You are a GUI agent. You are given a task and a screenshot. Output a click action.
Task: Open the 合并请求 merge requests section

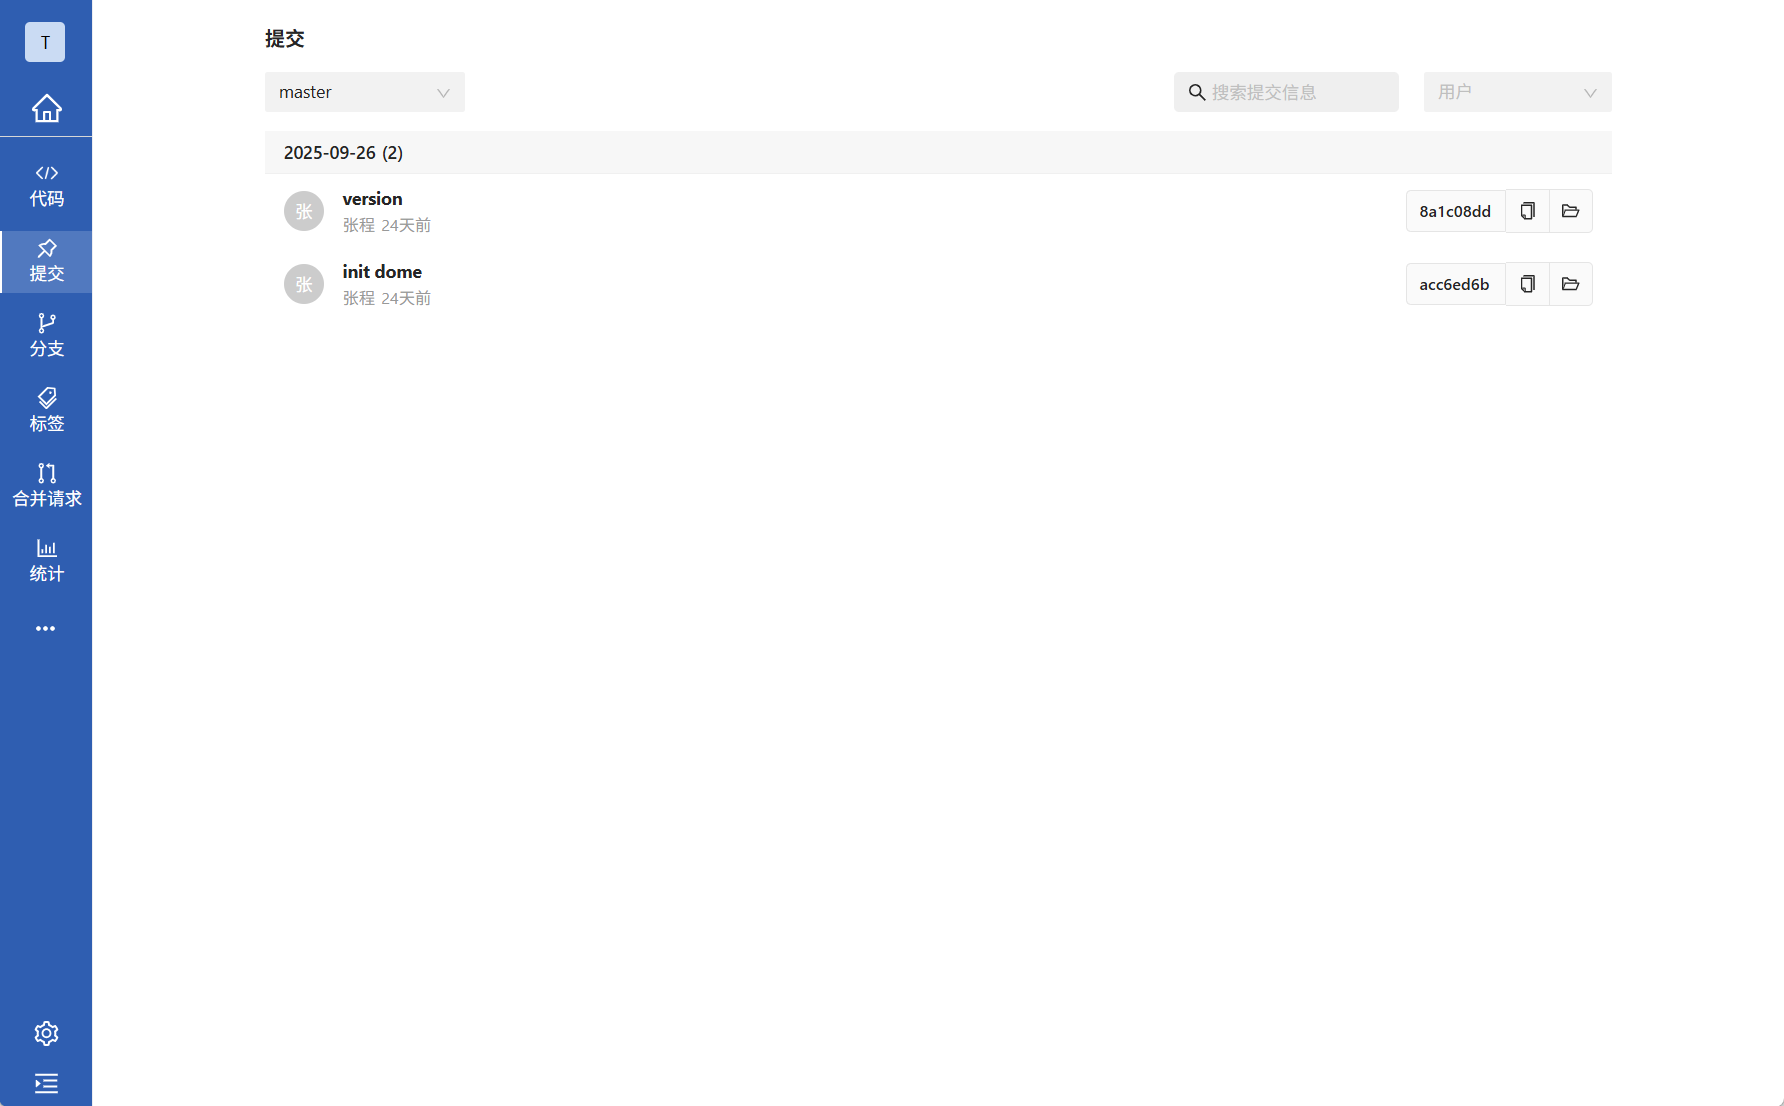pyautogui.click(x=46, y=486)
